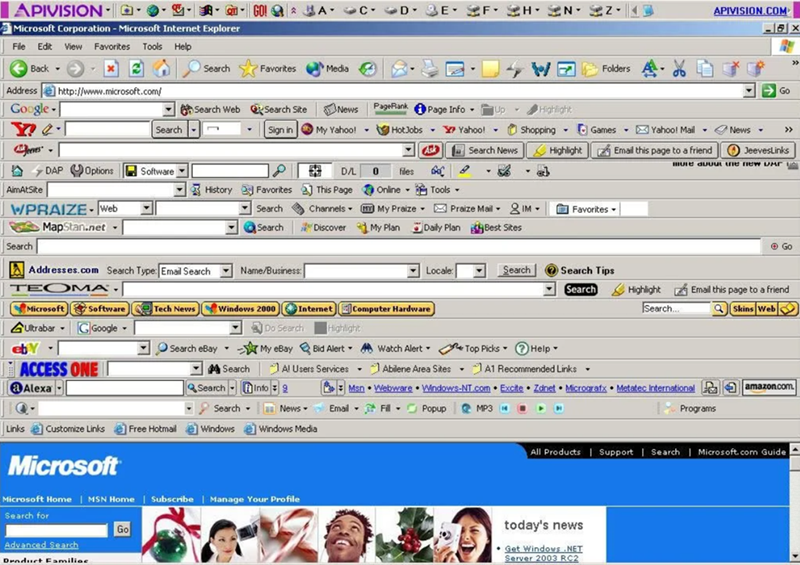
Task: Open the Locale dropdown on Addresses.com
Action: coord(479,271)
